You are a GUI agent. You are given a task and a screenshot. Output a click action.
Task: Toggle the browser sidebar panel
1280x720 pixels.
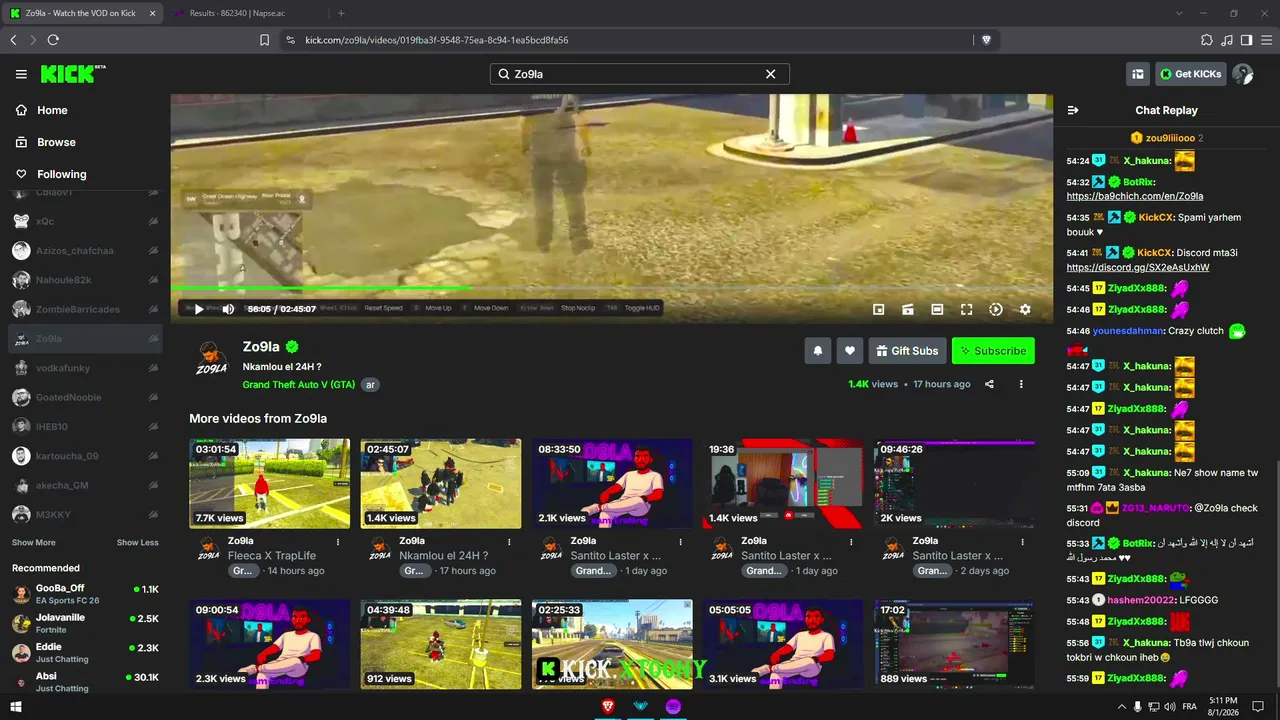click(x=1246, y=40)
